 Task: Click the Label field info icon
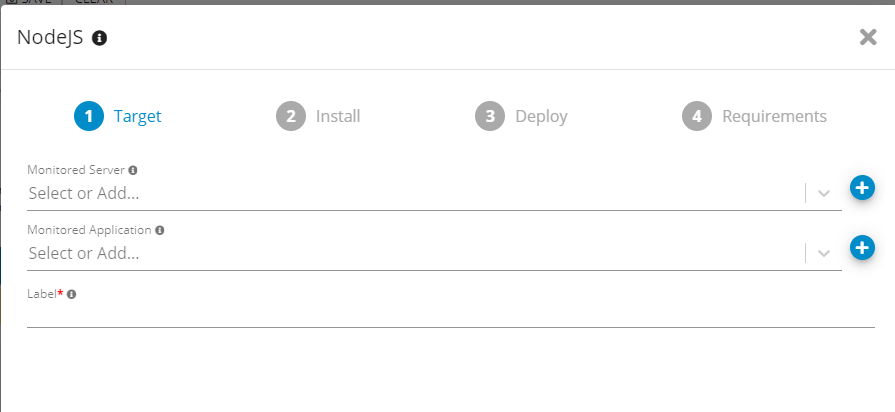[71, 295]
